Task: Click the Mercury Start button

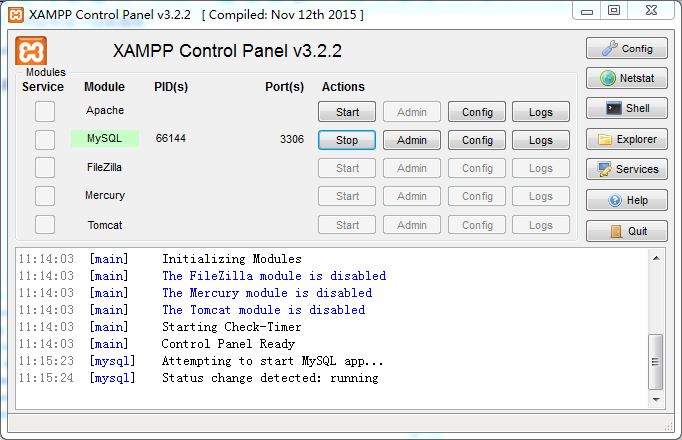Action: tap(347, 196)
